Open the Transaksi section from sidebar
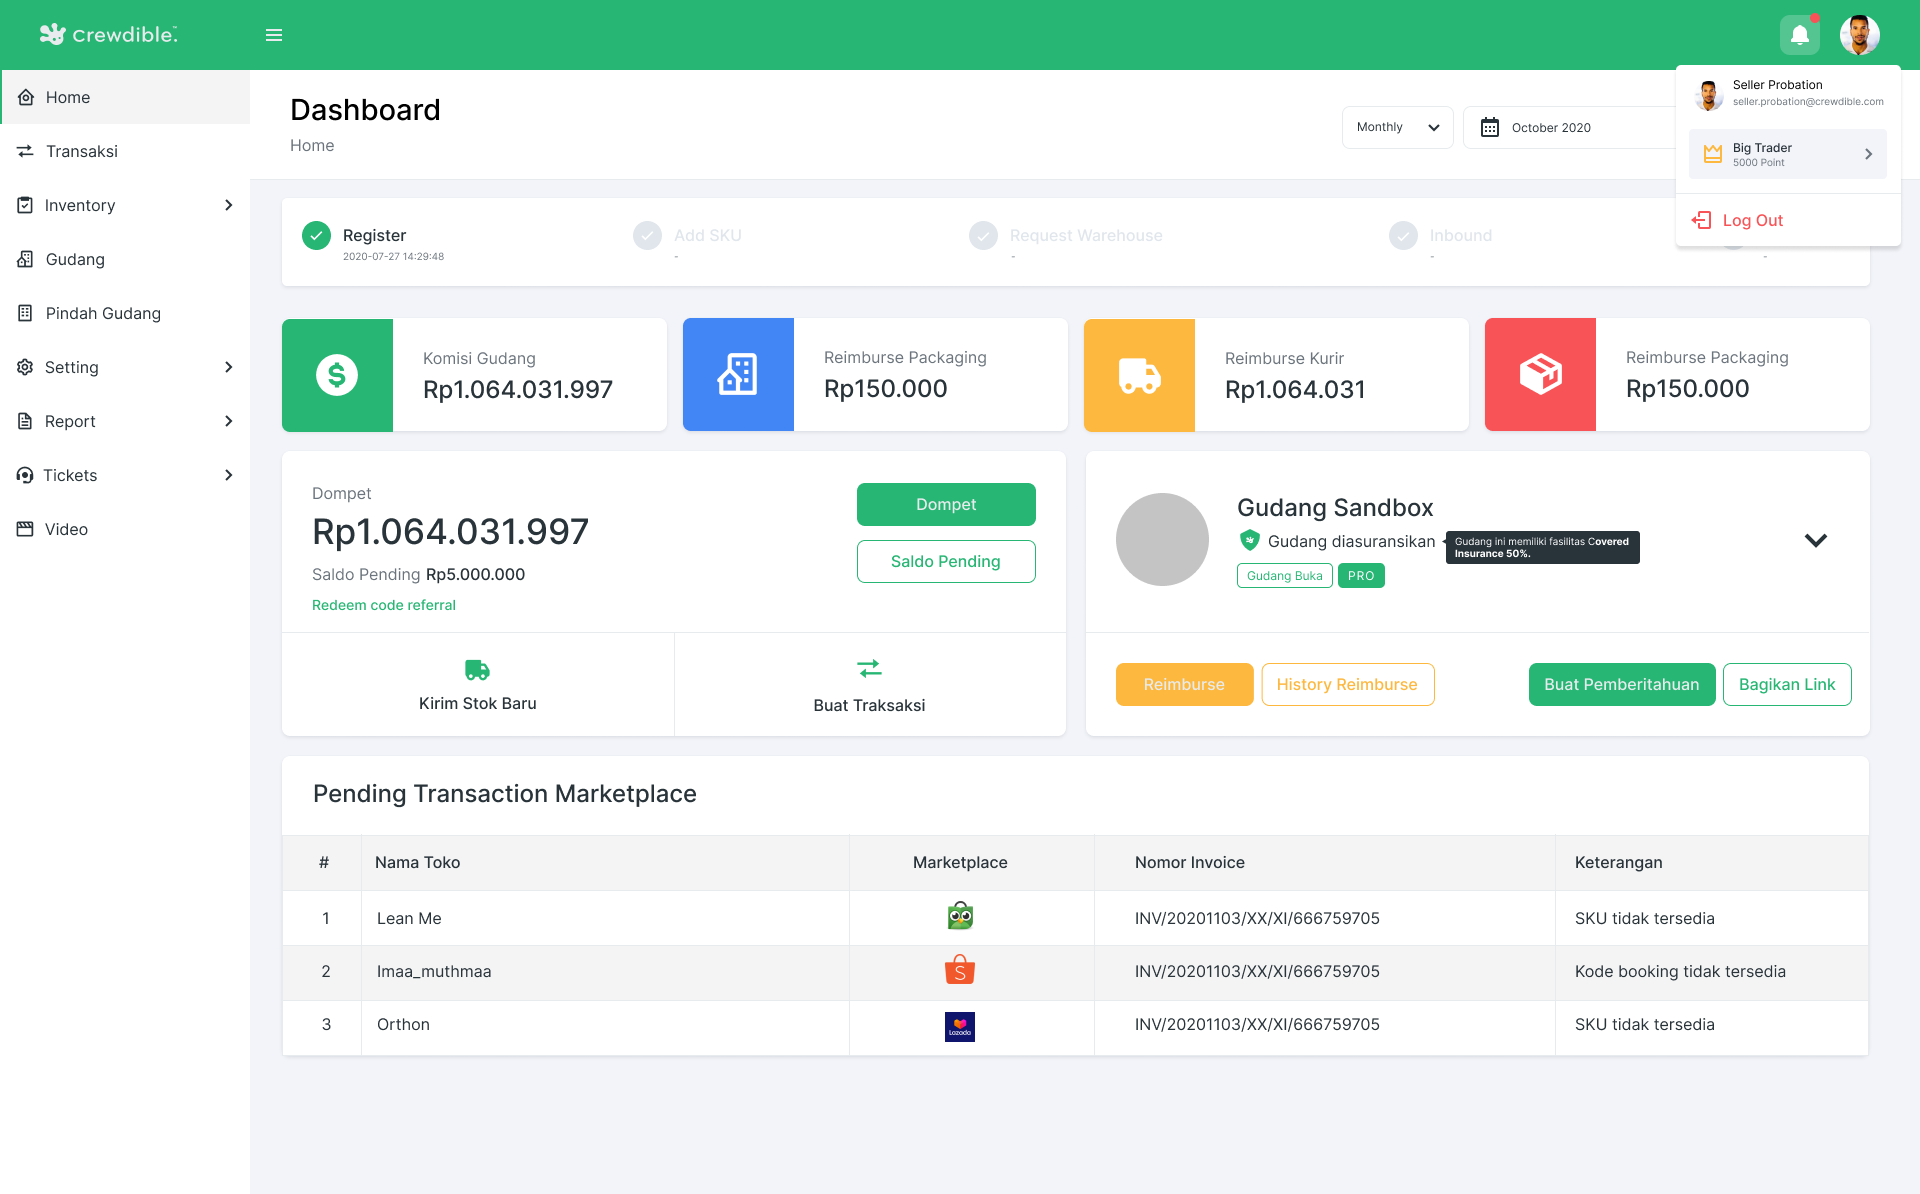Viewport: 1920px width, 1194px height. [x=82, y=151]
